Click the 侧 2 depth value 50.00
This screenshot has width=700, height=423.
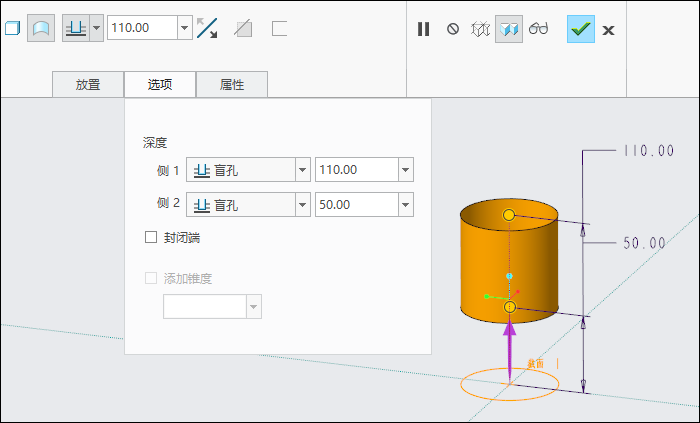357,205
